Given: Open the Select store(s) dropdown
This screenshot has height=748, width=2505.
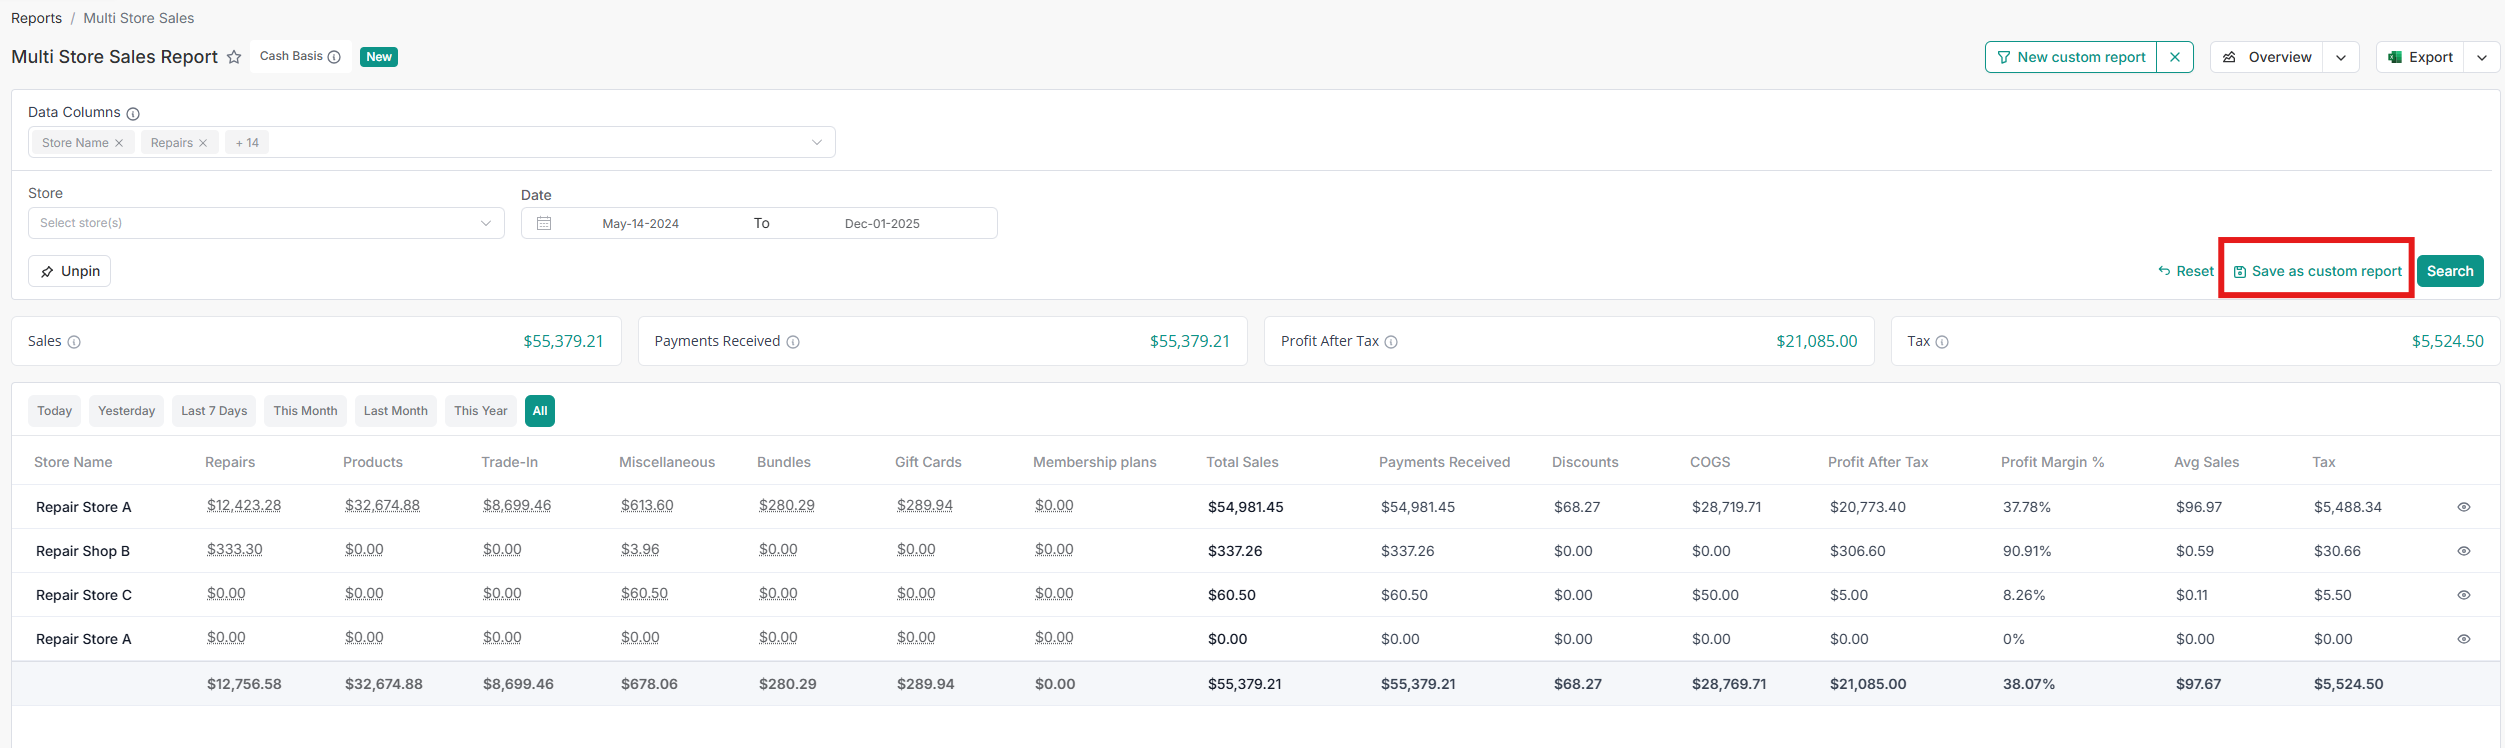Looking at the screenshot, I should pos(266,223).
